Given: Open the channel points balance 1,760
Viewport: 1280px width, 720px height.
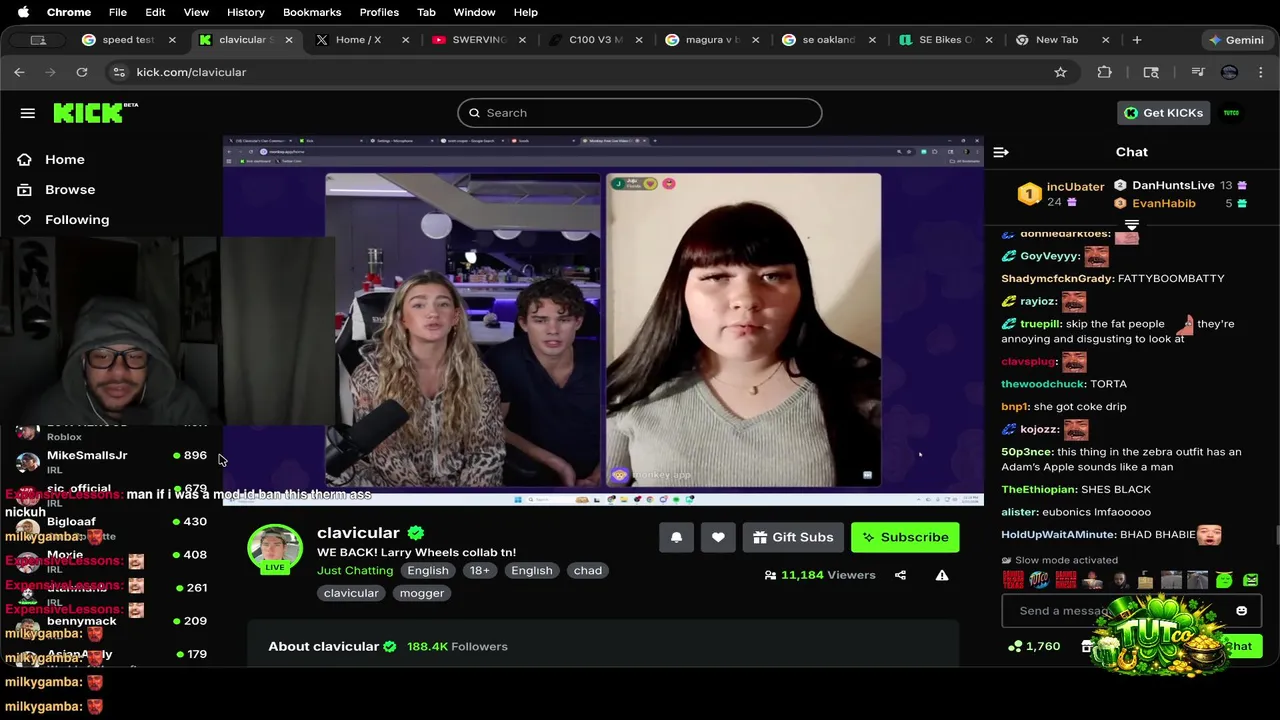Looking at the screenshot, I should click(x=1034, y=647).
